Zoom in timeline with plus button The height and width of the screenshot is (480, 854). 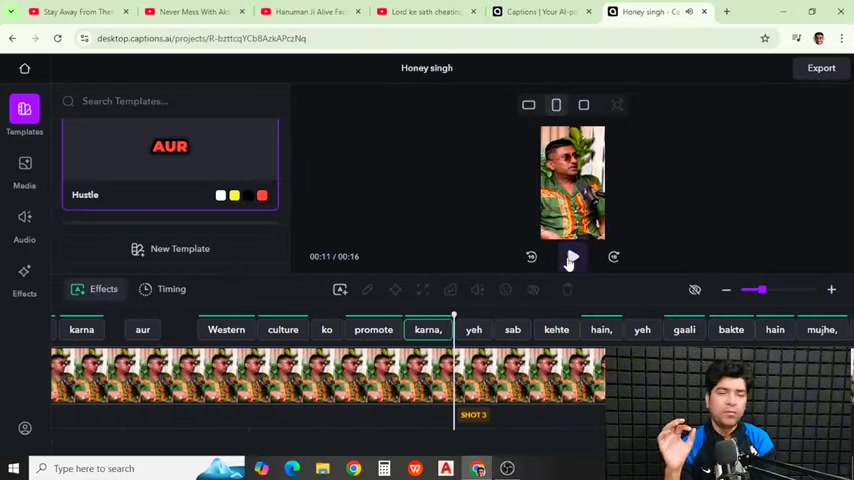point(832,290)
